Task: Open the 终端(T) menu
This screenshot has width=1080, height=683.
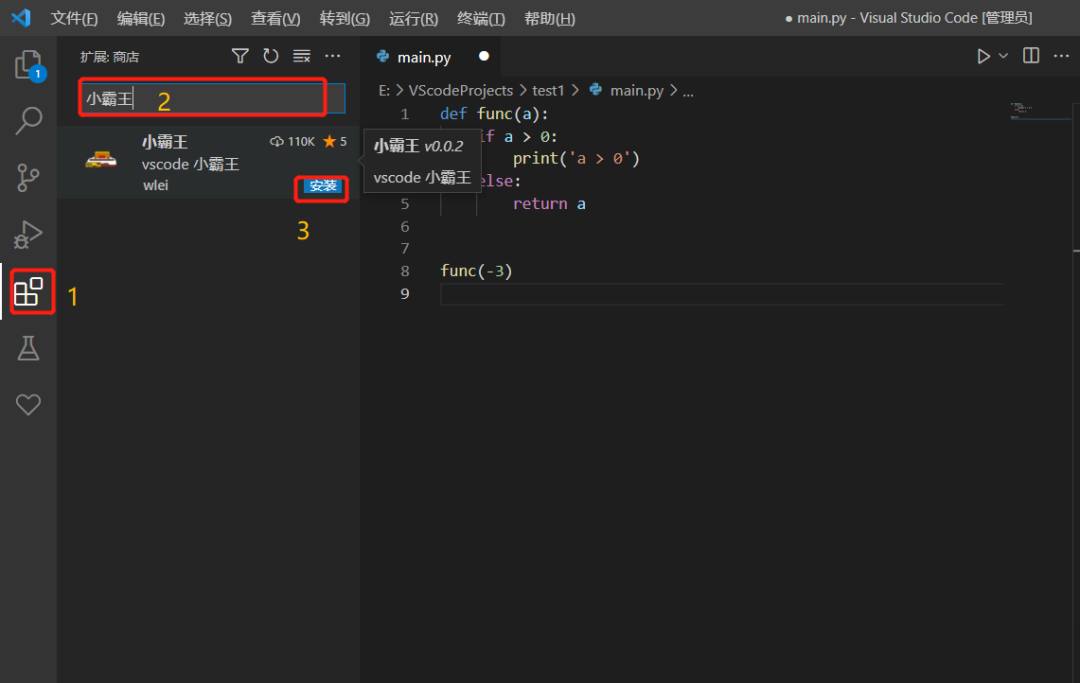Action: [481, 19]
